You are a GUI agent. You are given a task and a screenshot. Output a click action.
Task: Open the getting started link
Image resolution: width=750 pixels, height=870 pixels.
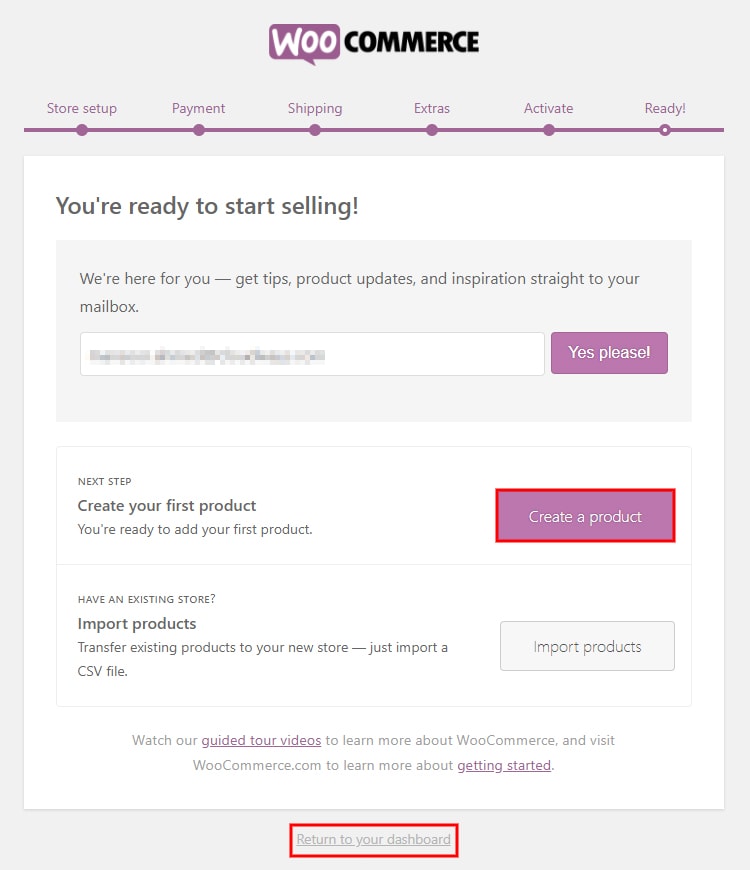pyautogui.click(x=504, y=765)
